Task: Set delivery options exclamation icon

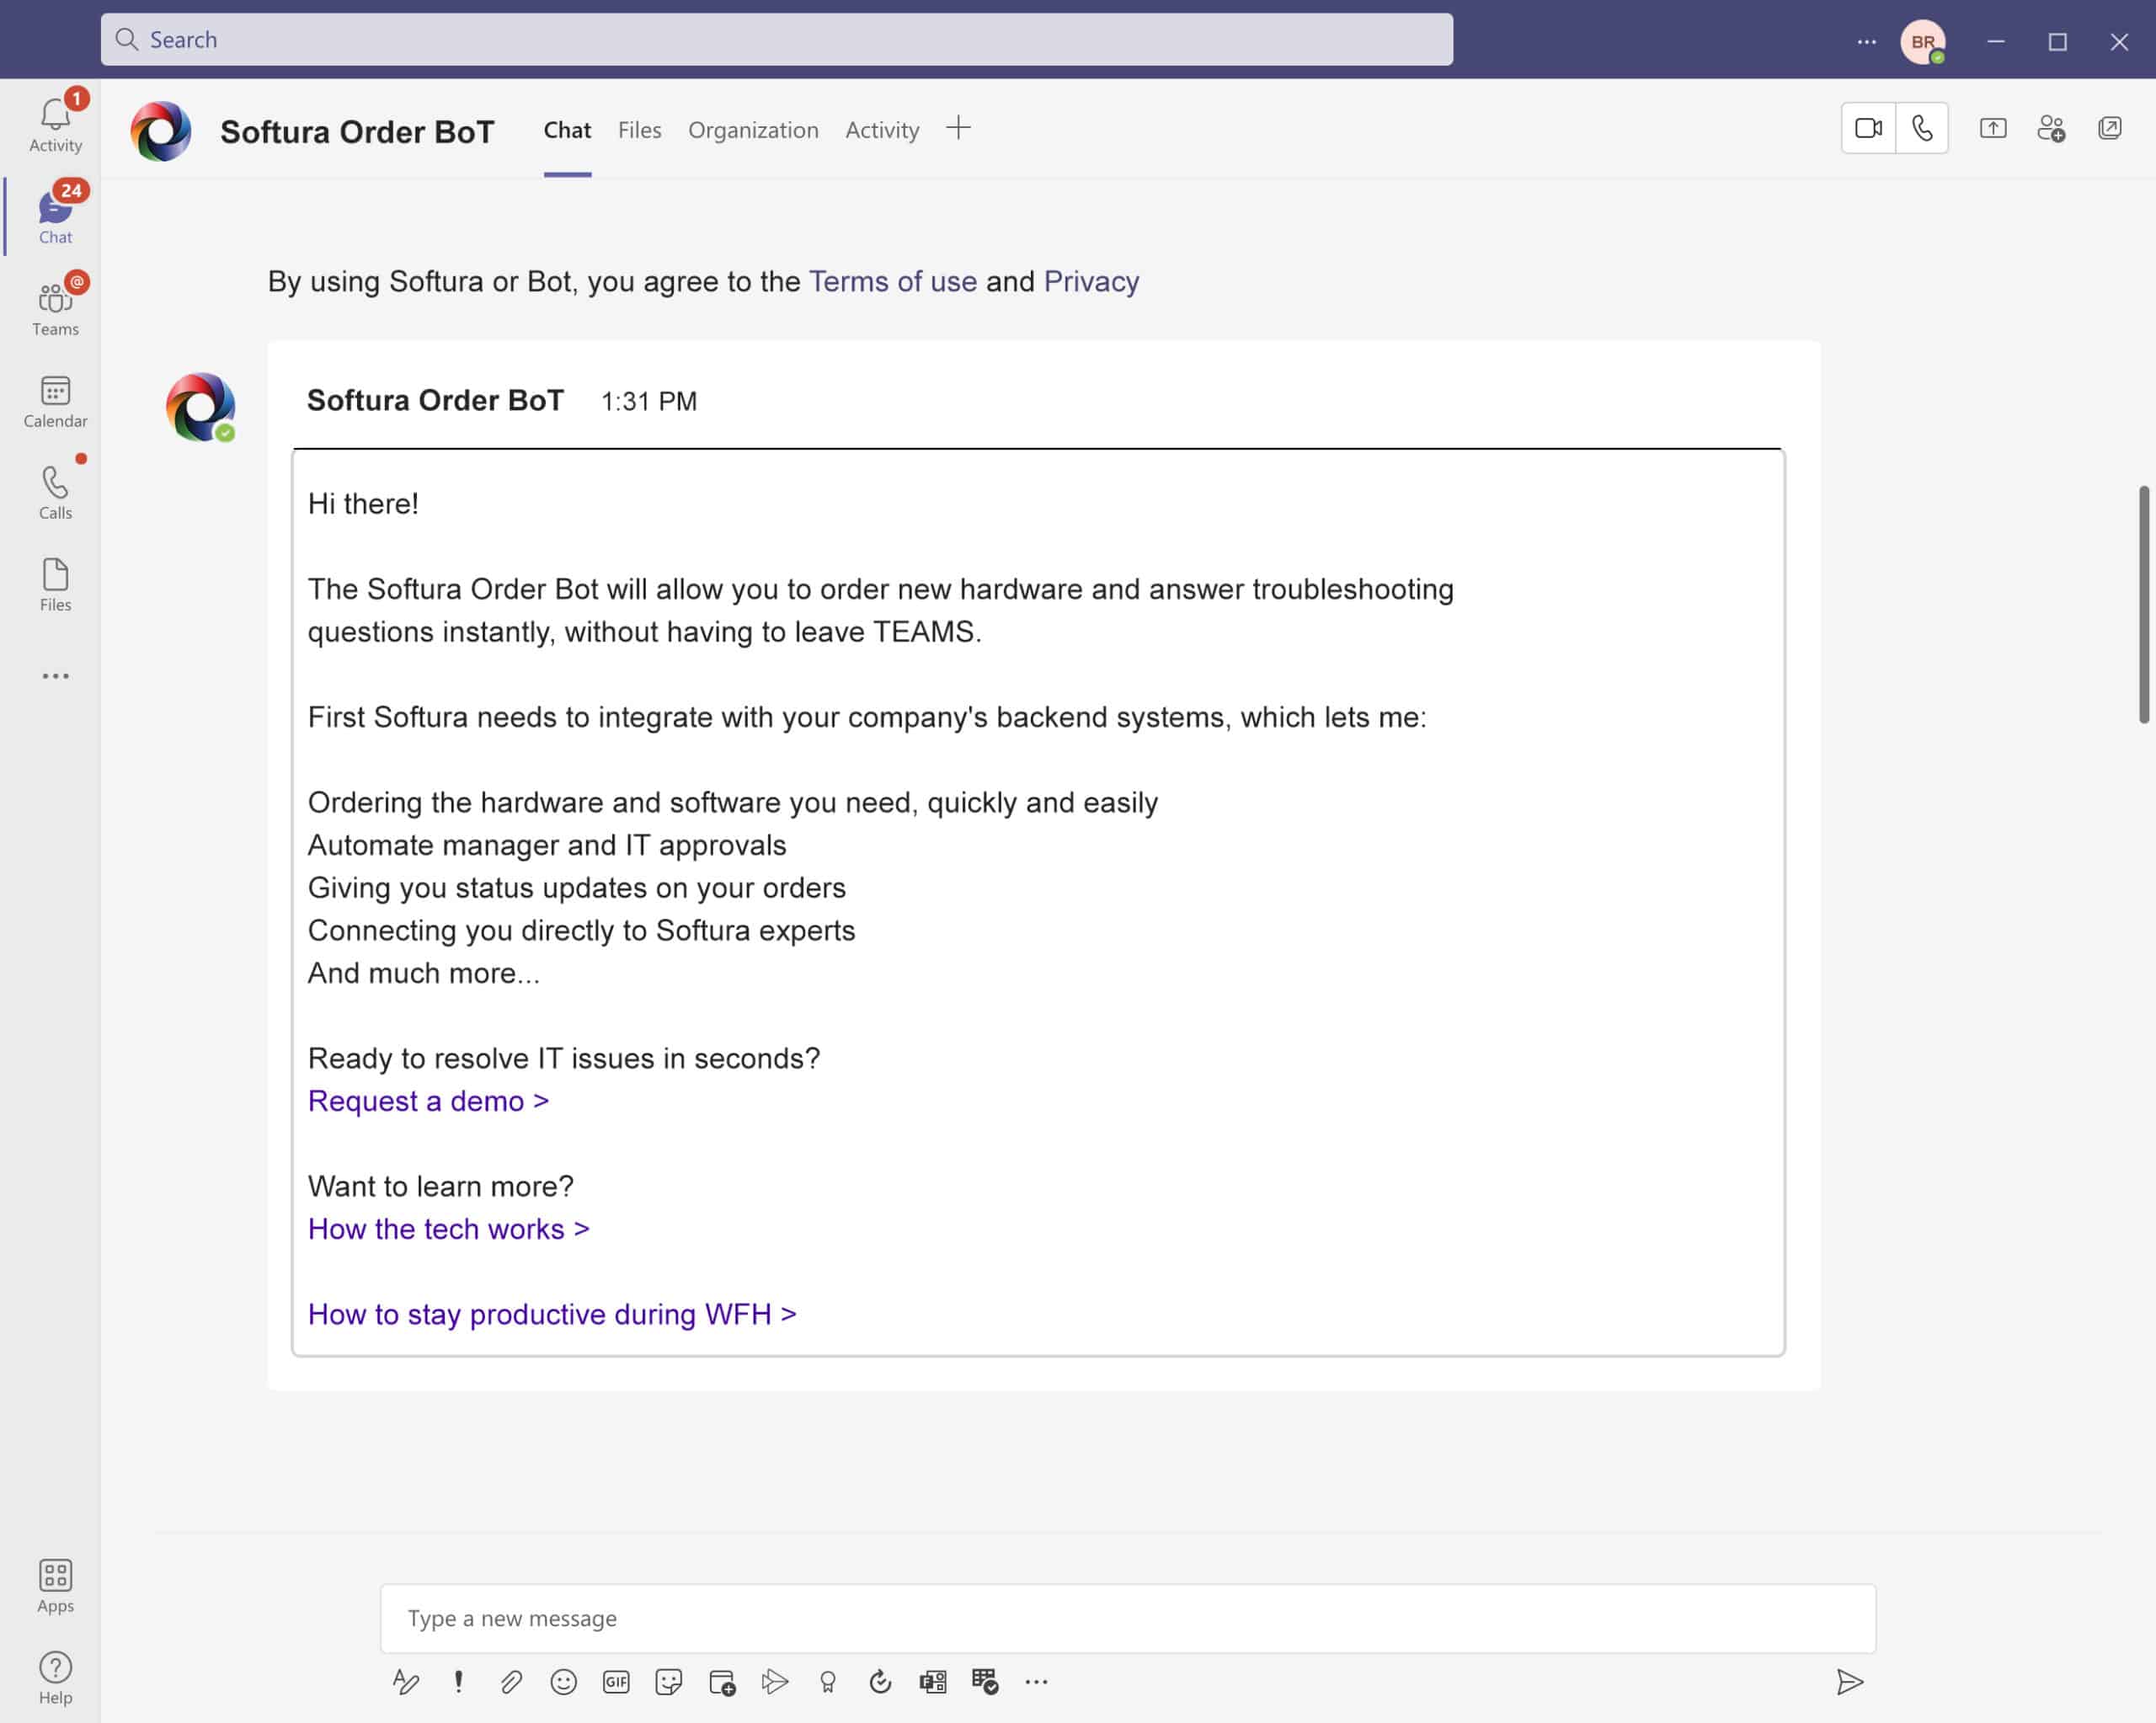Action: 458,1682
